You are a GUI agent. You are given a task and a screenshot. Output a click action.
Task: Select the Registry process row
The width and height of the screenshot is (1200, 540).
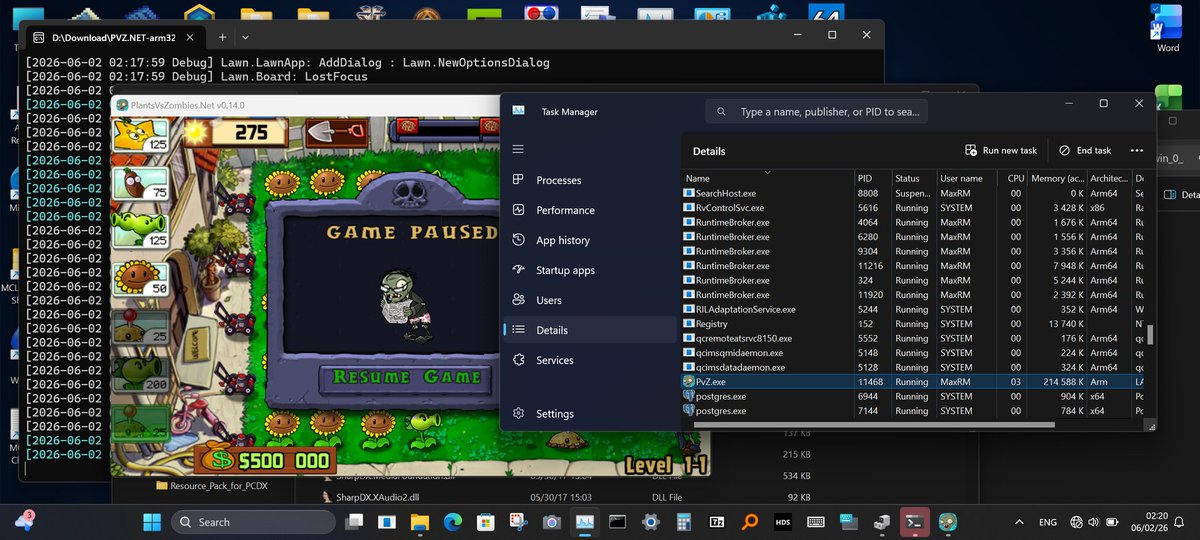click(914, 324)
